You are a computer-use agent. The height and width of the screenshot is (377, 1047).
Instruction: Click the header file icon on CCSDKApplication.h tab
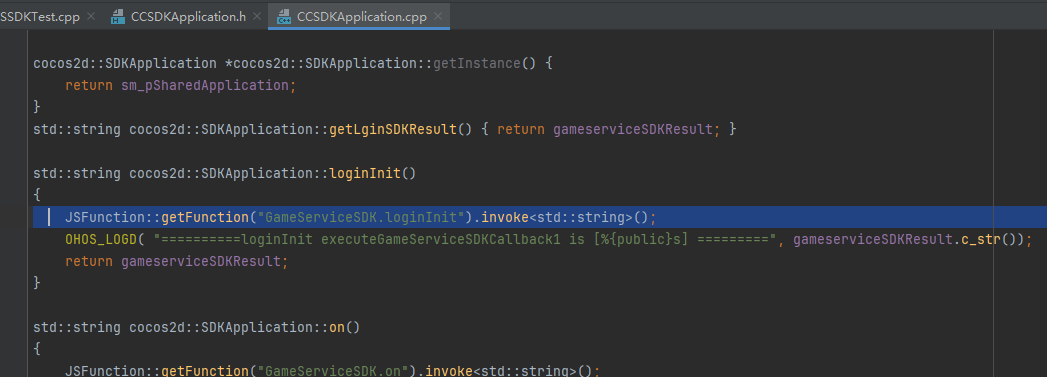click(118, 17)
